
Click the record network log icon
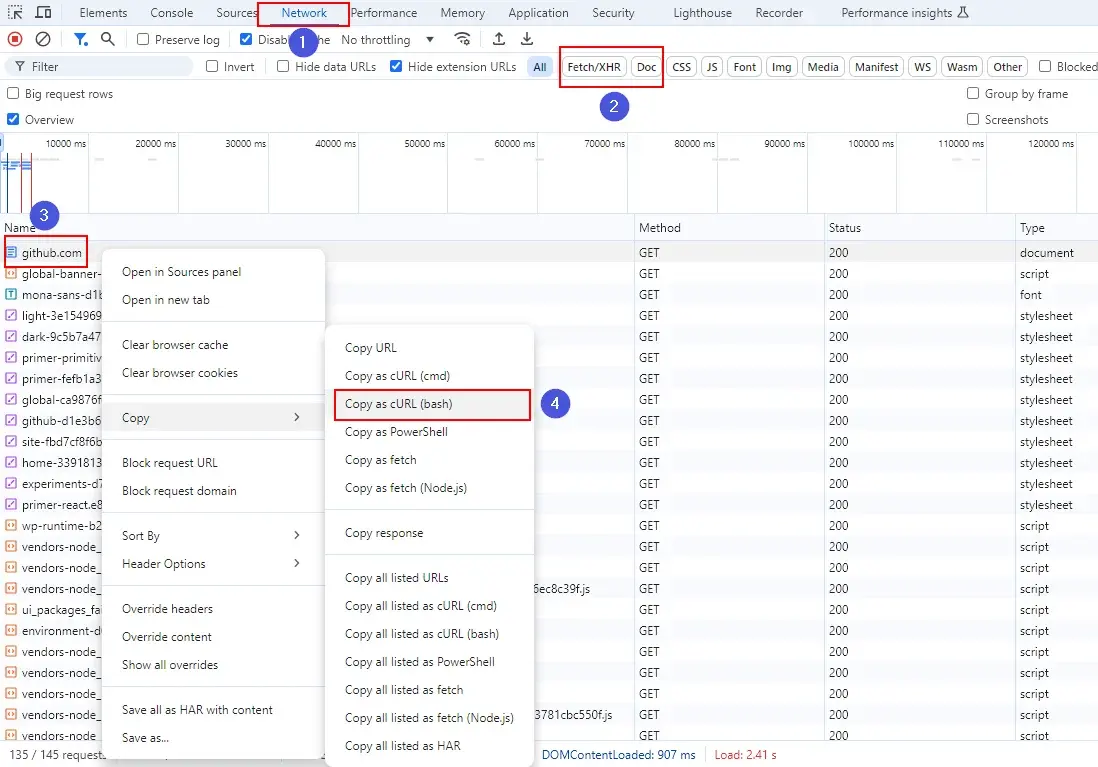point(15,39)
